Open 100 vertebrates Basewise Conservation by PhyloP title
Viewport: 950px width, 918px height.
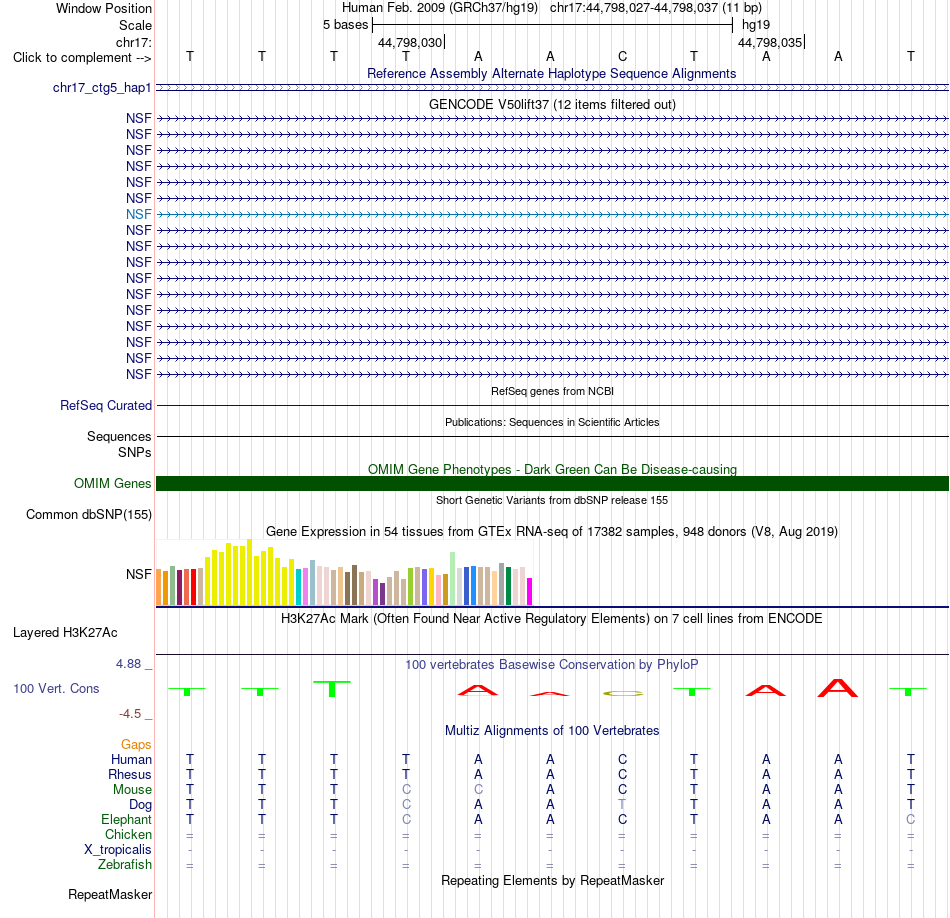pyautogui.click(x=552, y=665)
